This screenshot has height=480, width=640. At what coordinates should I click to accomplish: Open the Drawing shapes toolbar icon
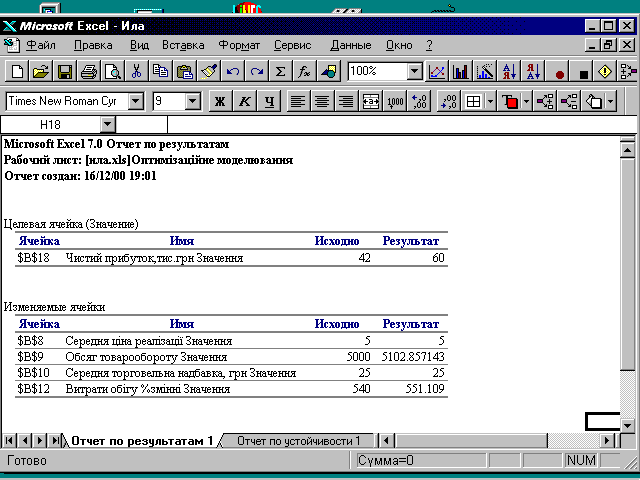[x=329, y=72]
